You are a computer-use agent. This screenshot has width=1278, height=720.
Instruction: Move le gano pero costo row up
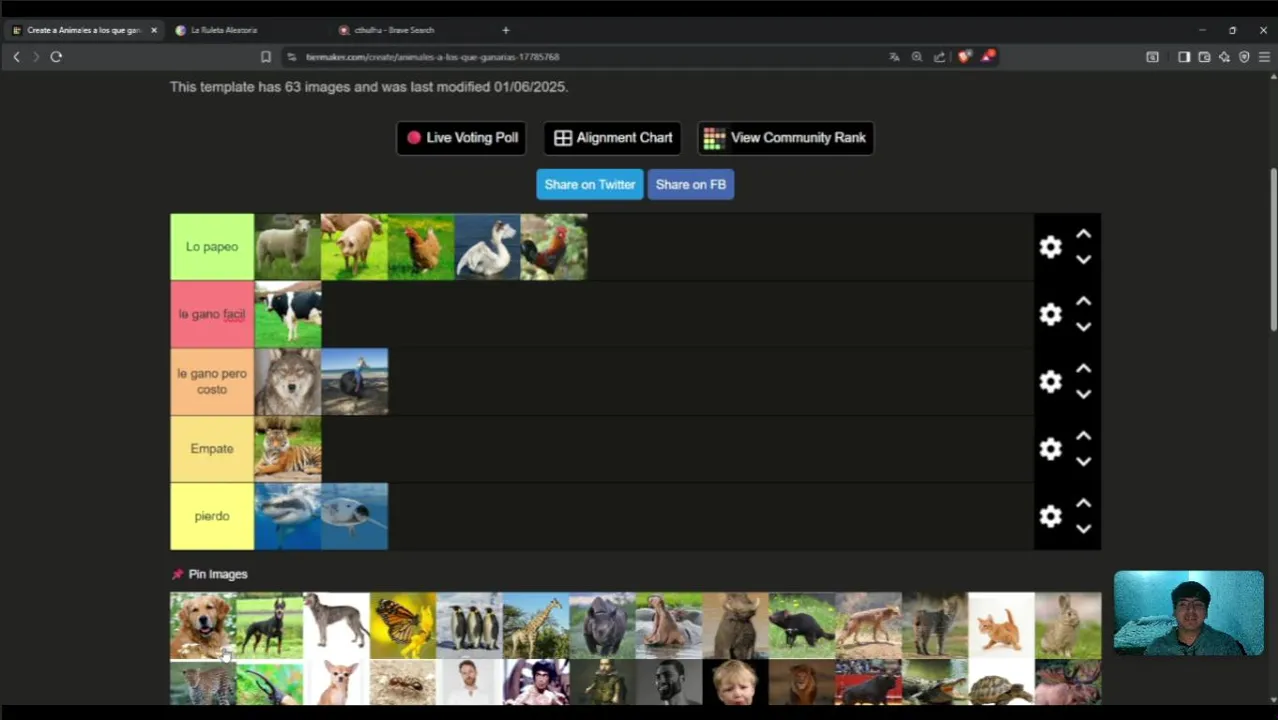pyautogui.click(x=1083, y=369)
